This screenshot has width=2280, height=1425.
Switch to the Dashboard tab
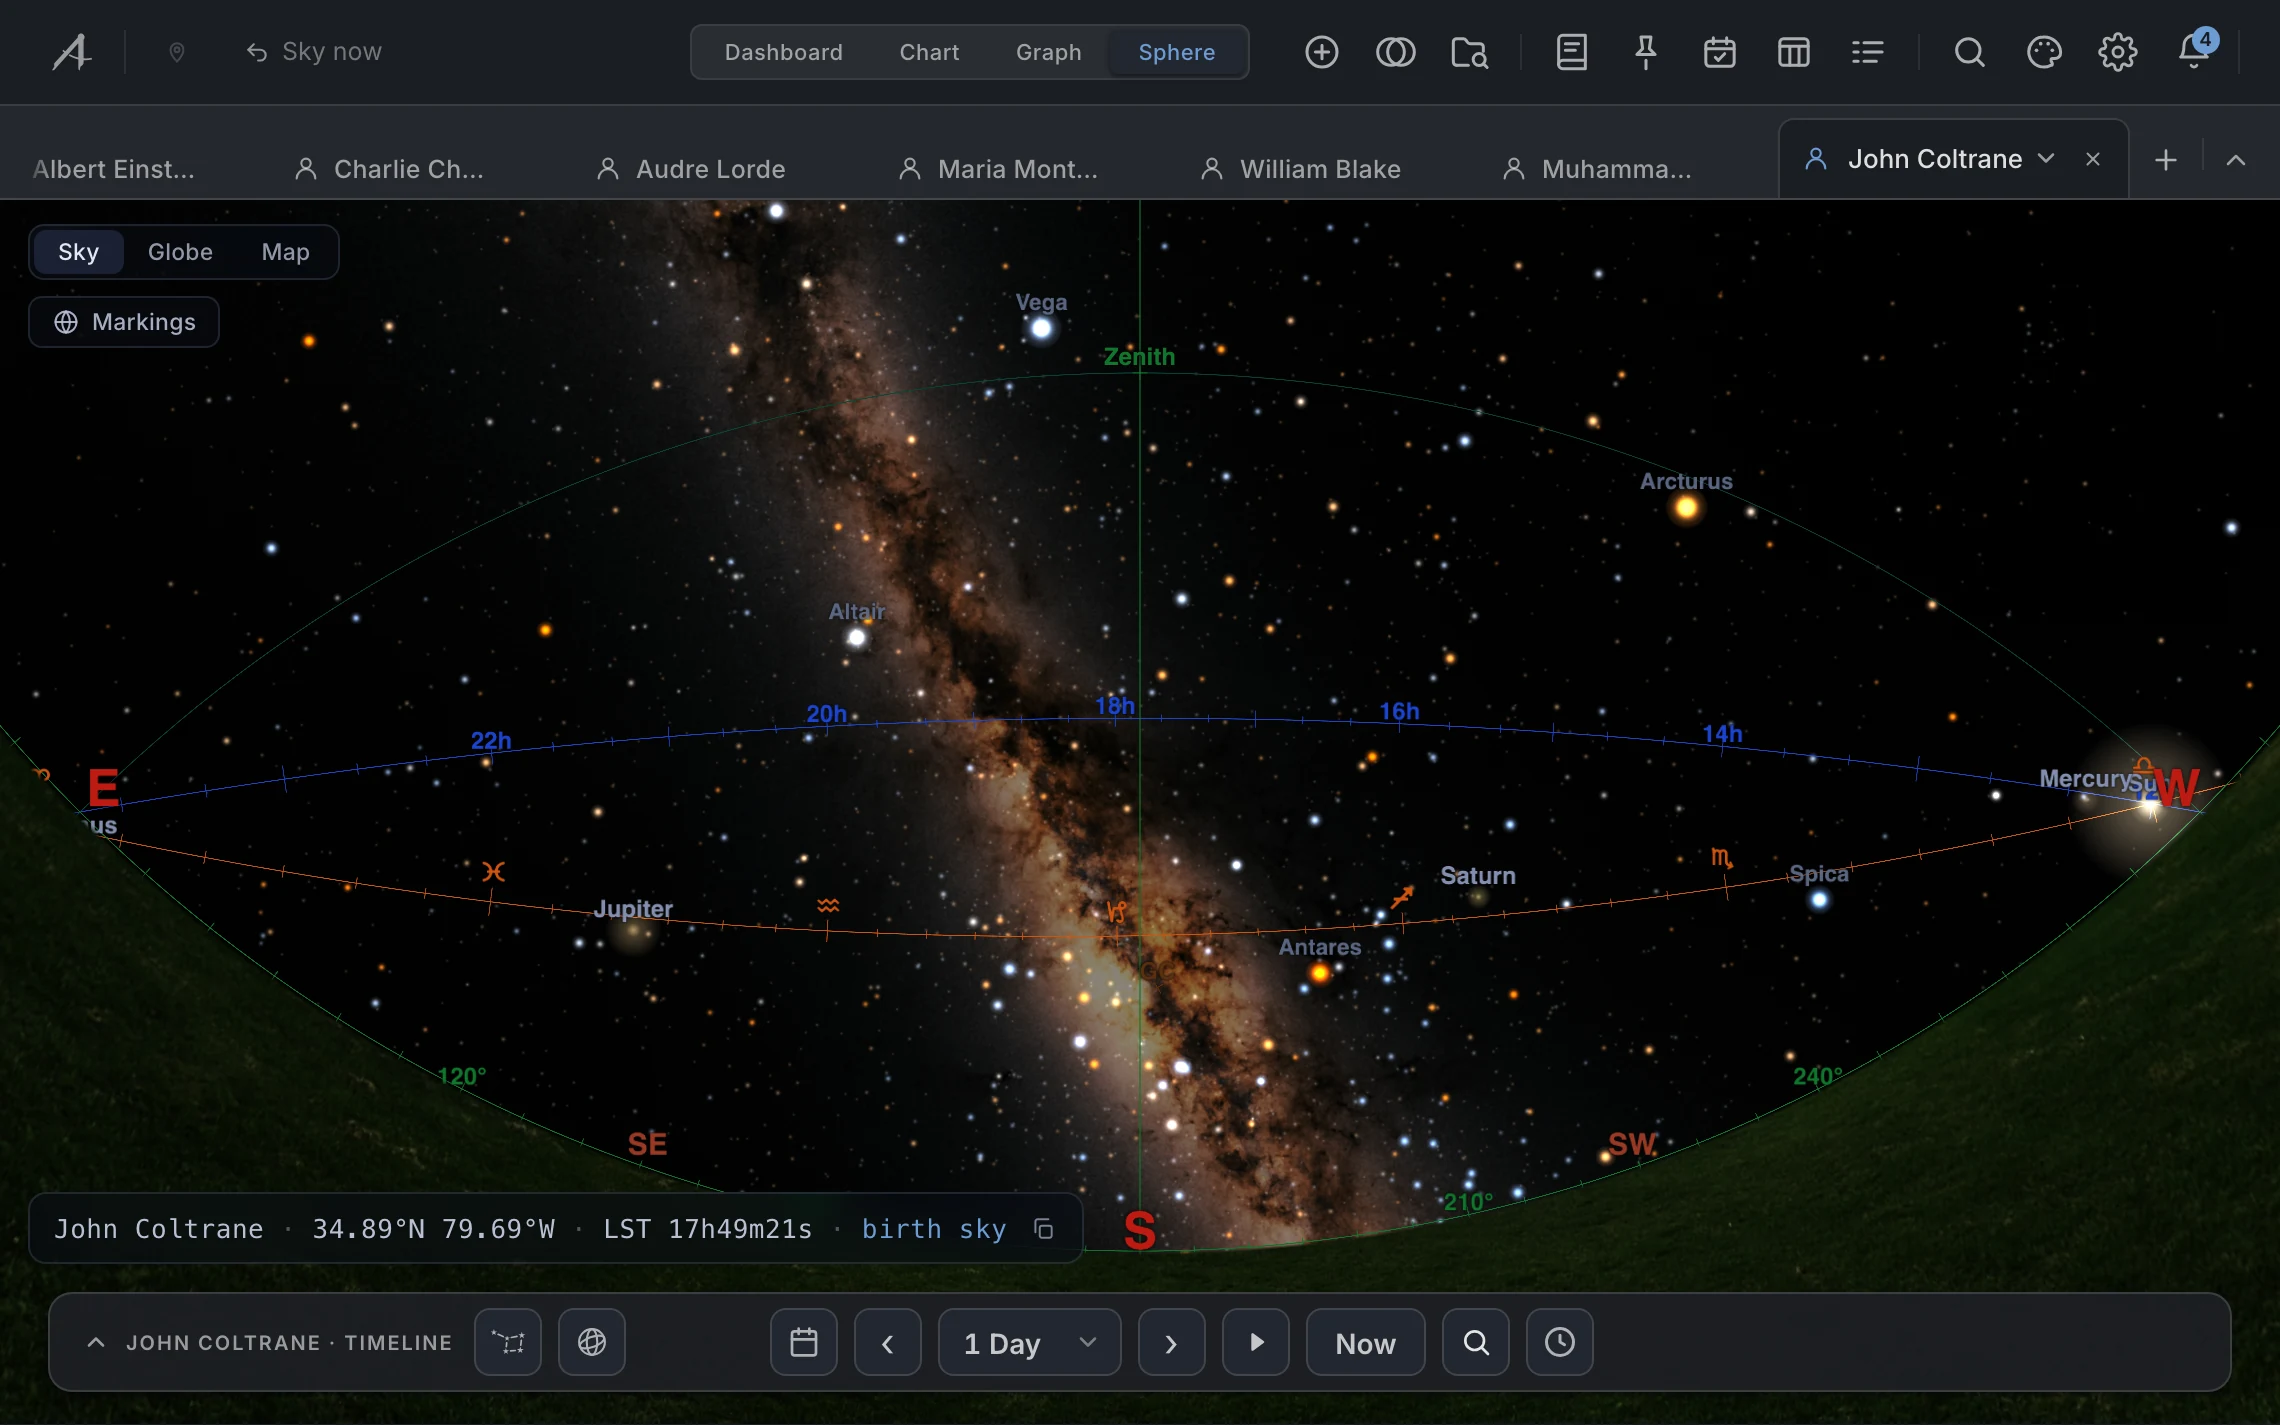click(x=783, y=52)
